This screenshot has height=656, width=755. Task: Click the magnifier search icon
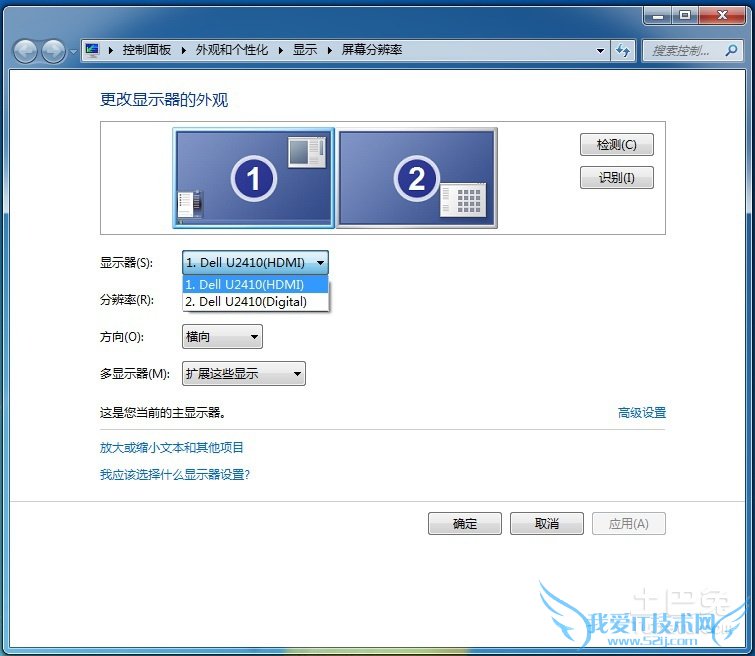(x=731, y=50)
